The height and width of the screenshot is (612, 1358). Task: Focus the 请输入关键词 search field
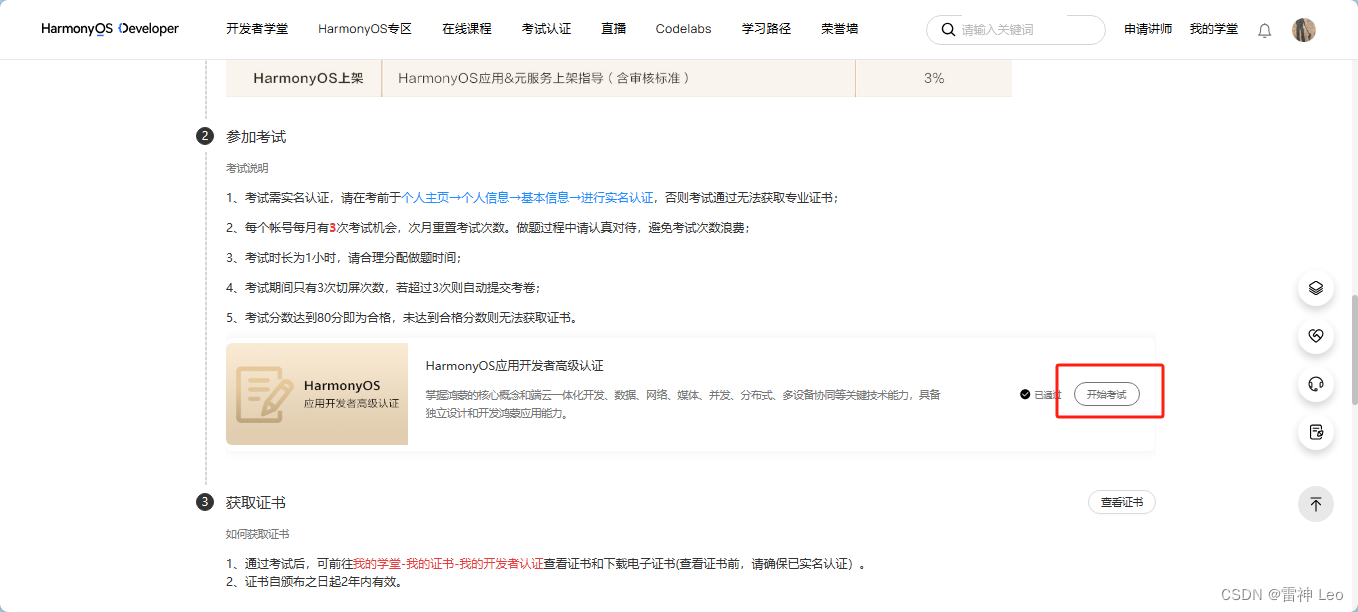[x=1016, y=30]
